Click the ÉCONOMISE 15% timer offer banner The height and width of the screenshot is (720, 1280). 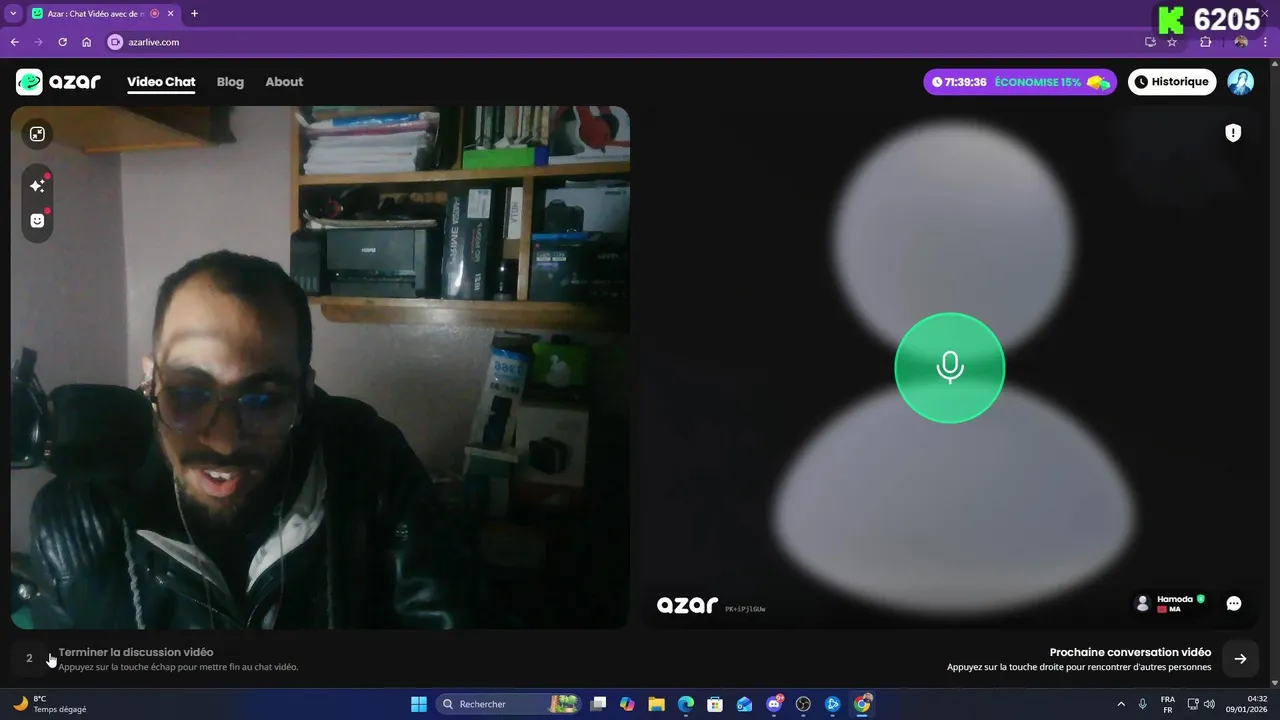point(1020,82)
